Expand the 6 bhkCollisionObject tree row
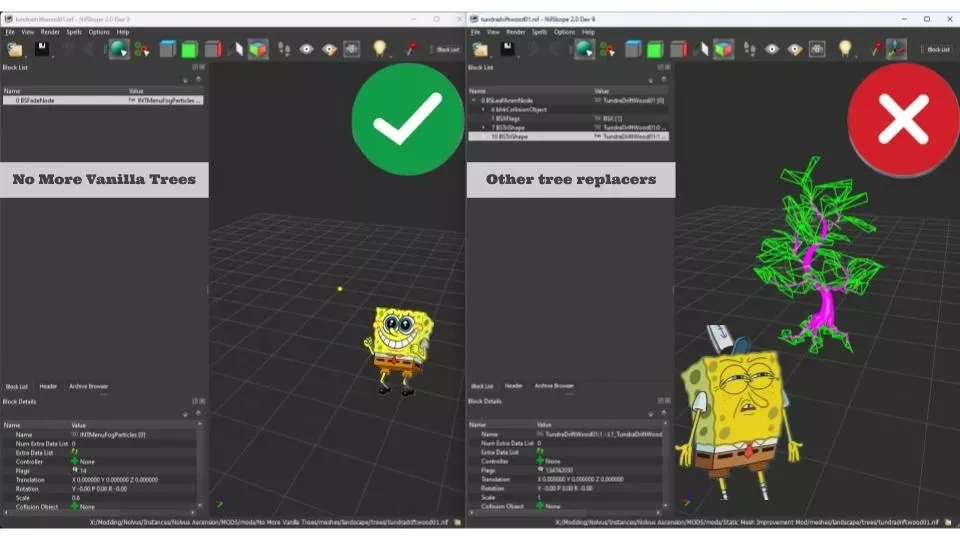The height and width of the screenshot is (540, 960). [x=484, y=110]
